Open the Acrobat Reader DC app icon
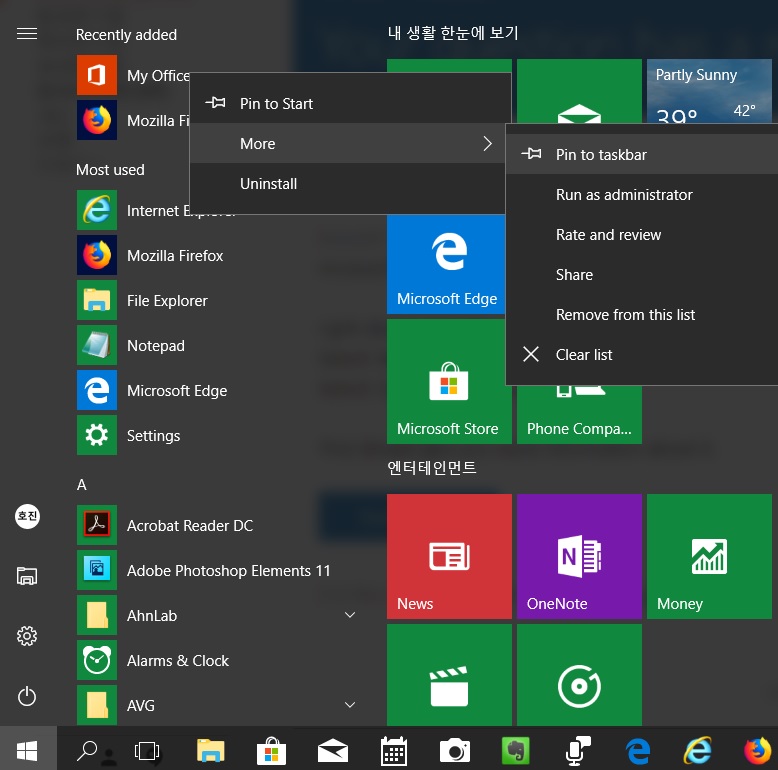This screenshot has width=778, height=770. click(97, 525)
